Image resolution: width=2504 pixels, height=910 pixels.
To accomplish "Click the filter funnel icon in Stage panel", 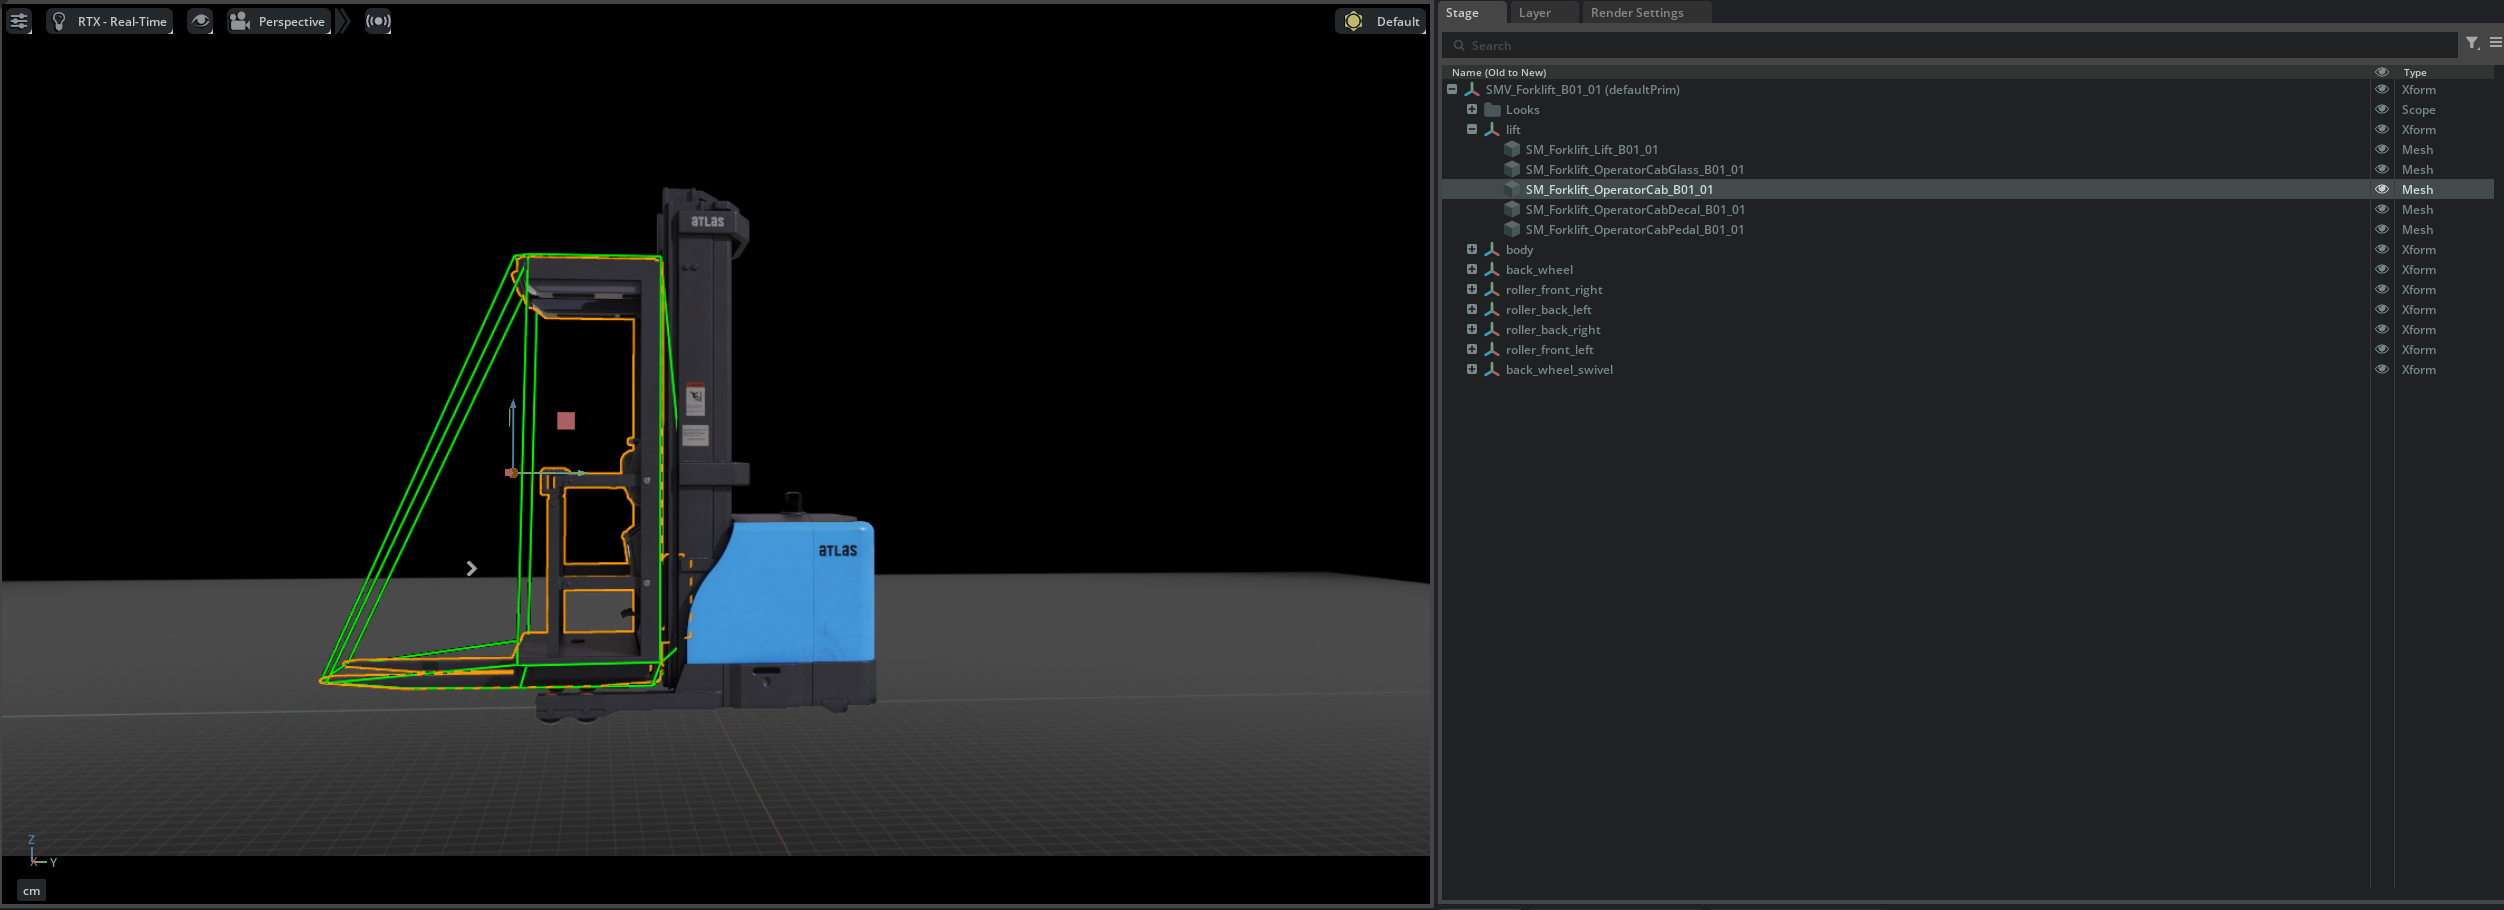I will (x=2472, y=43).
